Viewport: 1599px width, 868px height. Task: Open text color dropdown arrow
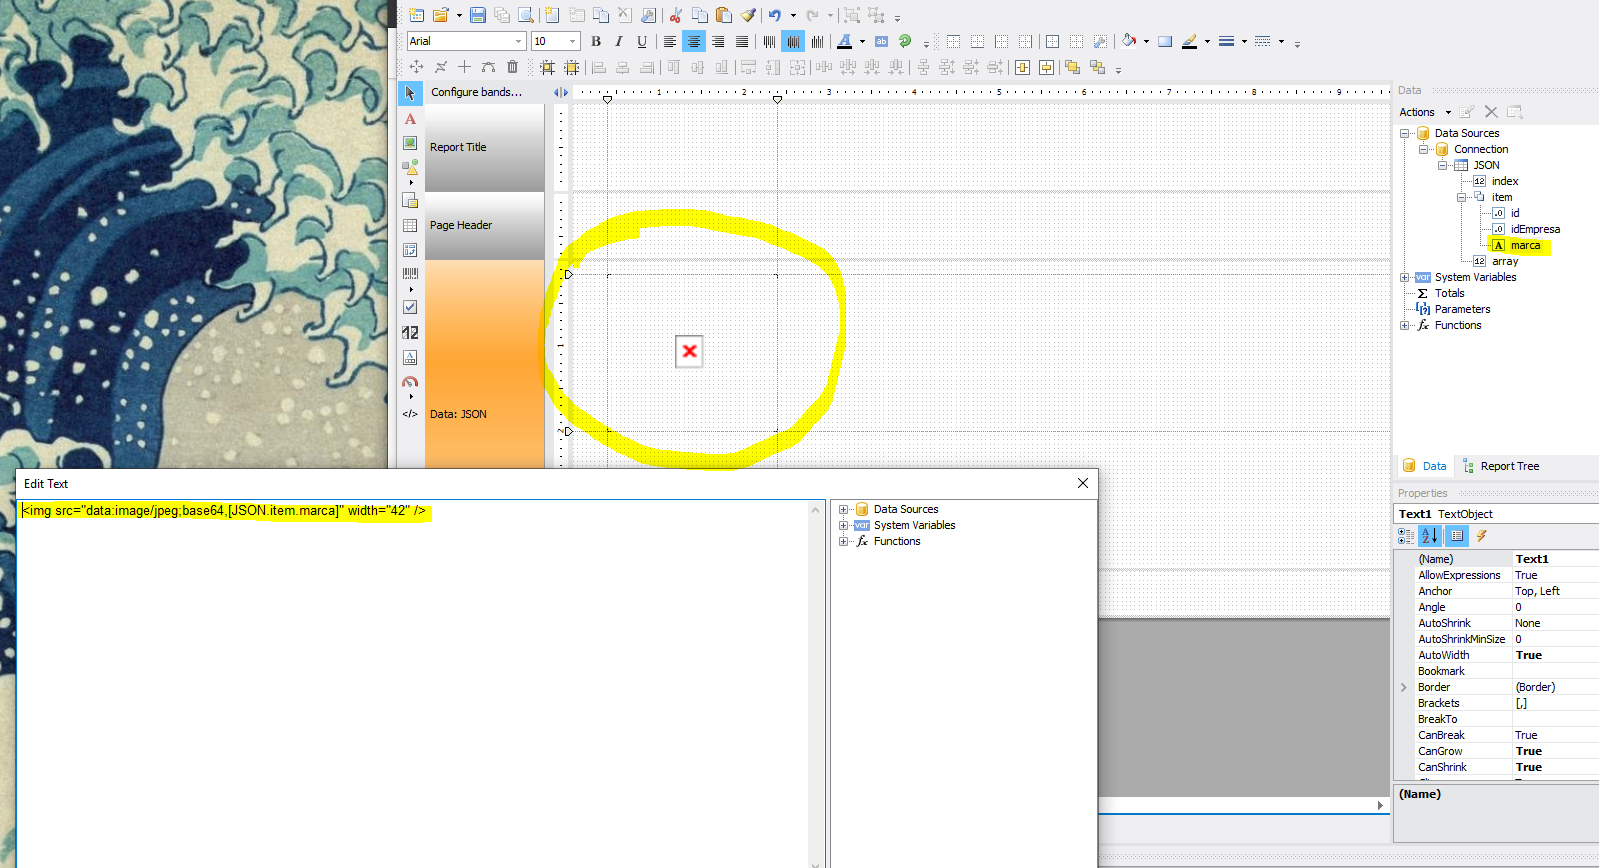(x=862, y=42)
